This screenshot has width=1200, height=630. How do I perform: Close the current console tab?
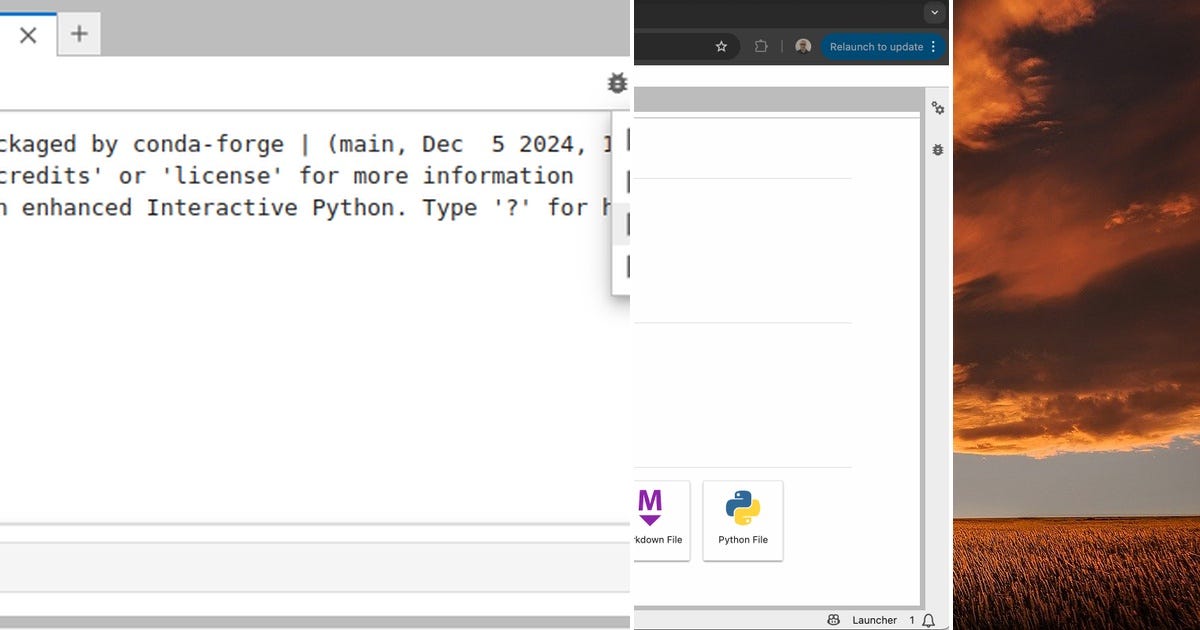pyautogui.click(x=28, y=35)
